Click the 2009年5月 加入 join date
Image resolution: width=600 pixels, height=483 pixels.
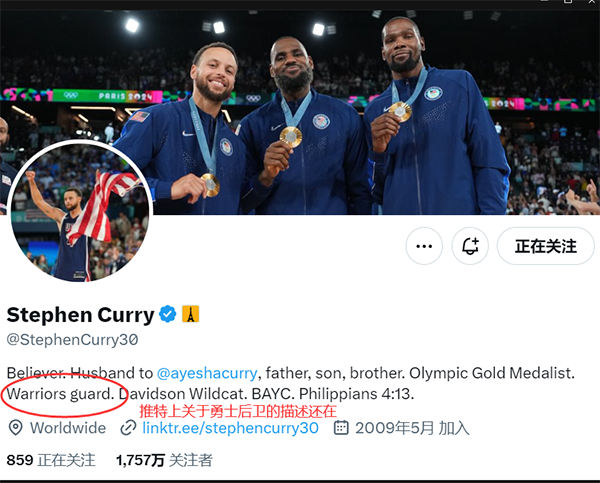[412, 428]
